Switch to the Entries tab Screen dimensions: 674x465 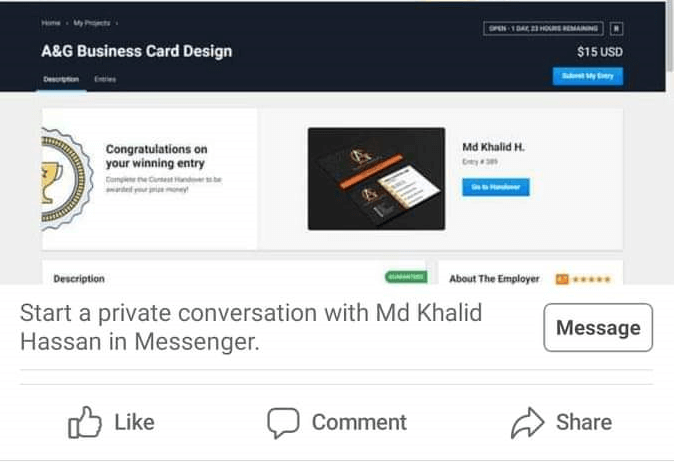click(x=105, y=79)
